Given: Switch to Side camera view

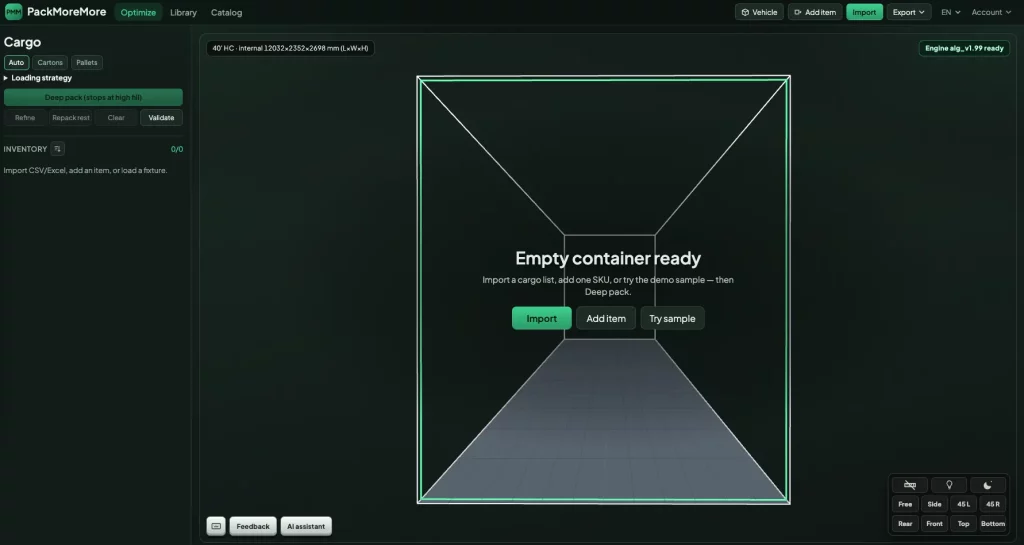Looking at the screenshot, I should pos(935,504).
